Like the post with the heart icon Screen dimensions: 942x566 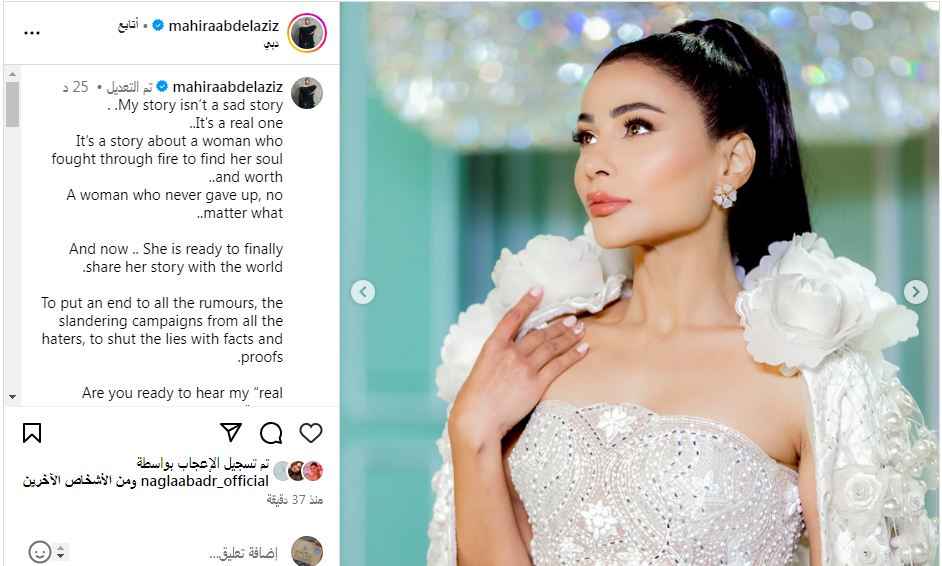(x=311, y=433)
